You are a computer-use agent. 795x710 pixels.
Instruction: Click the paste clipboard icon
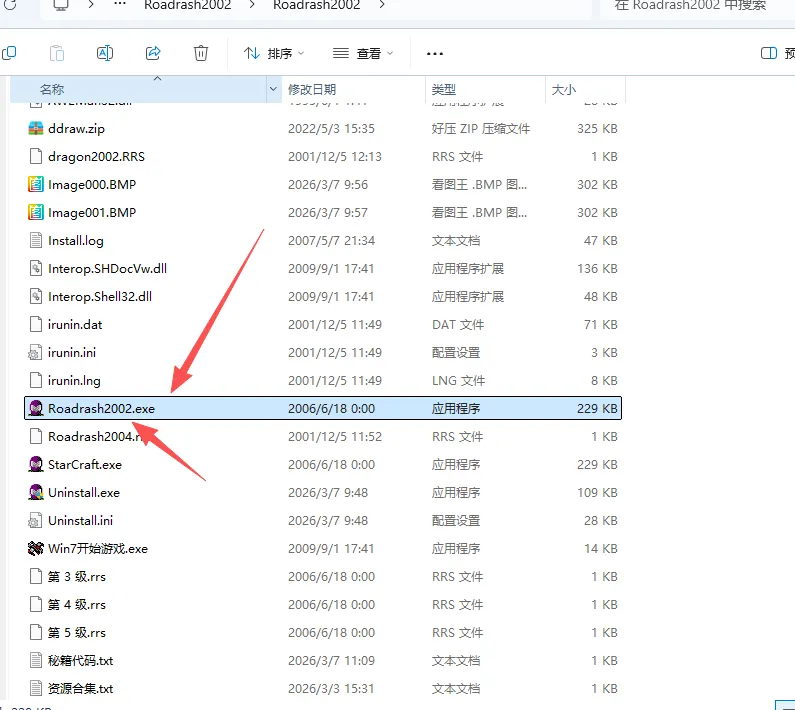(57, 53)
